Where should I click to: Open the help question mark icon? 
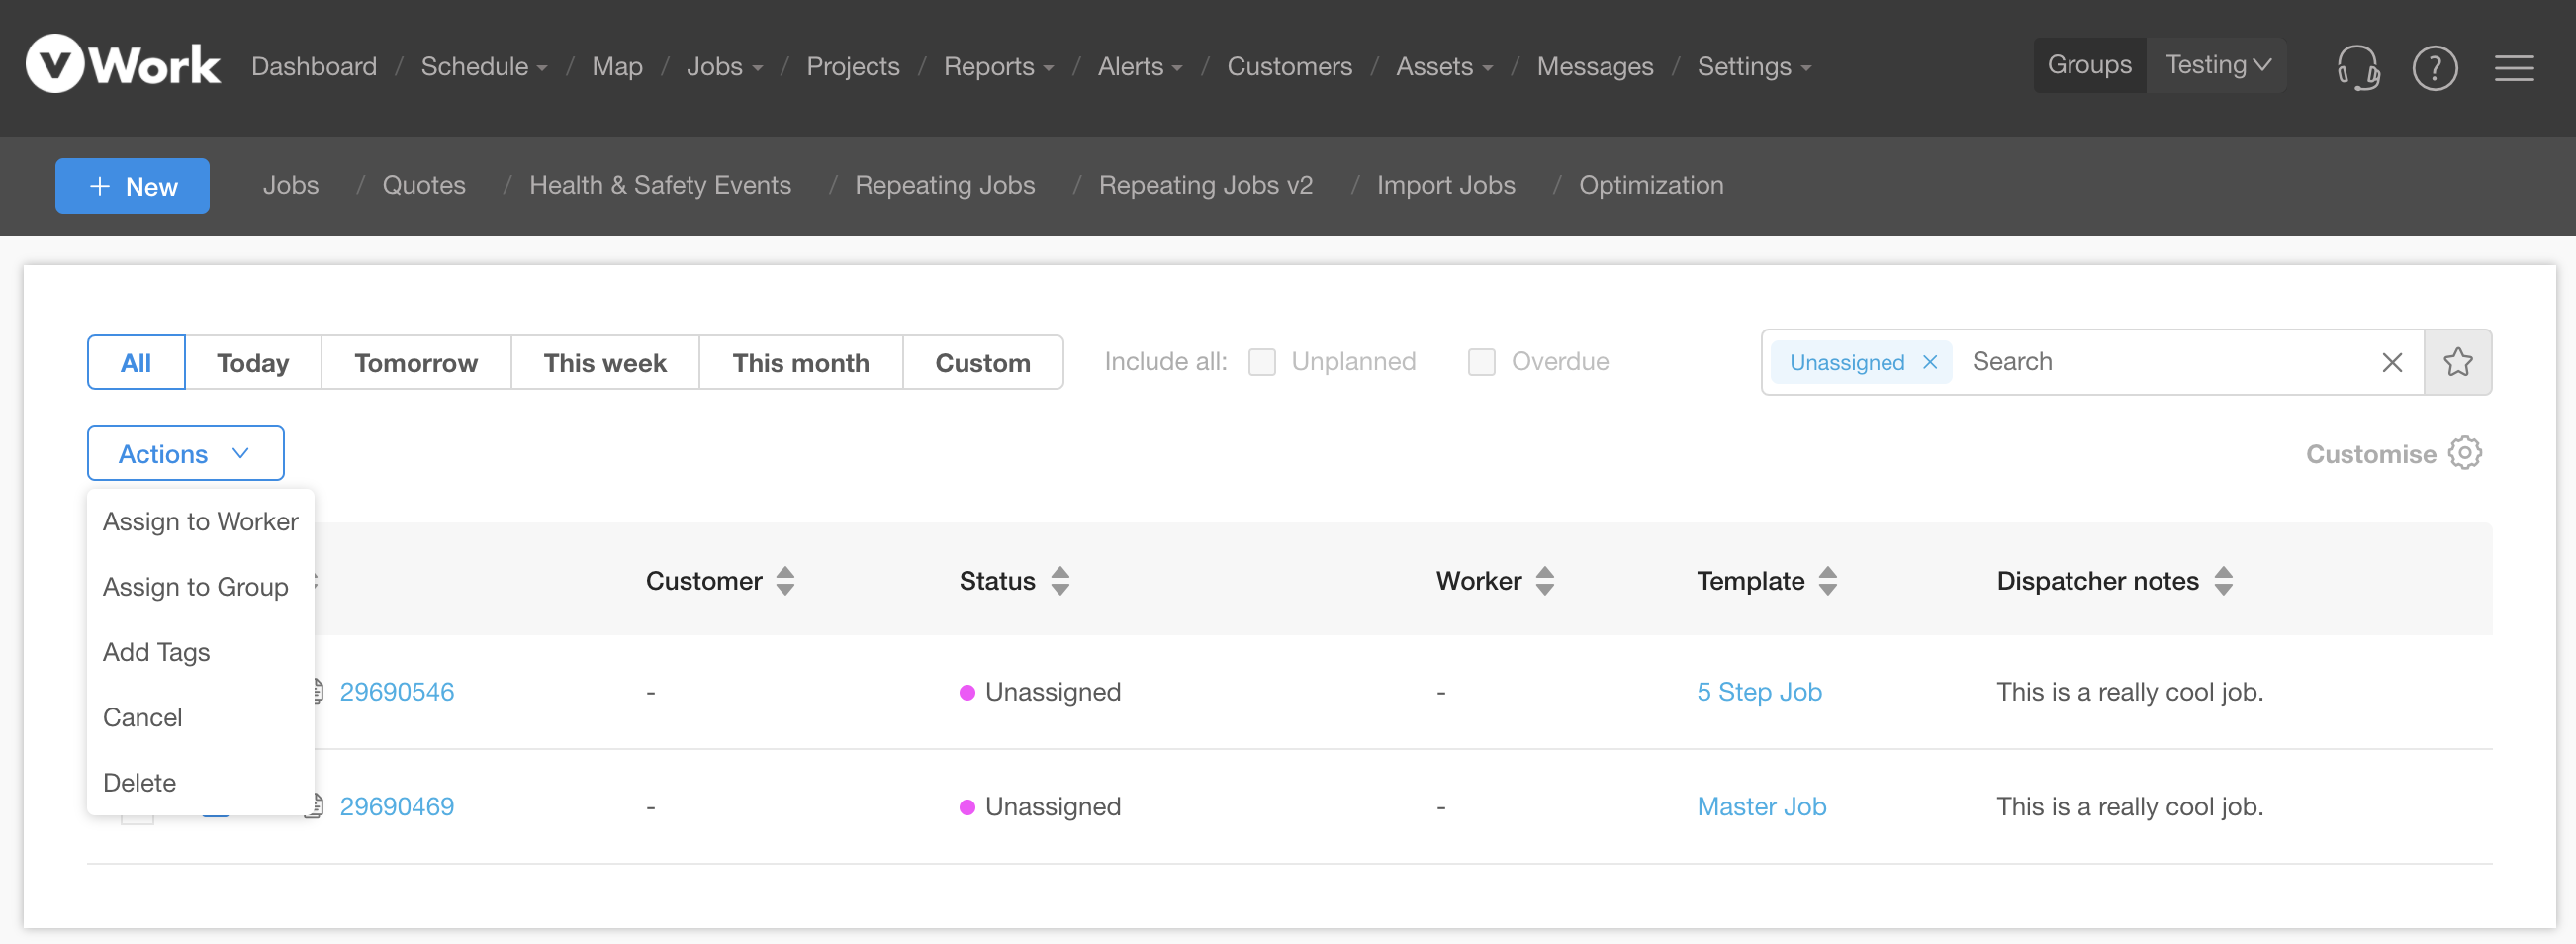[2434, 67]
